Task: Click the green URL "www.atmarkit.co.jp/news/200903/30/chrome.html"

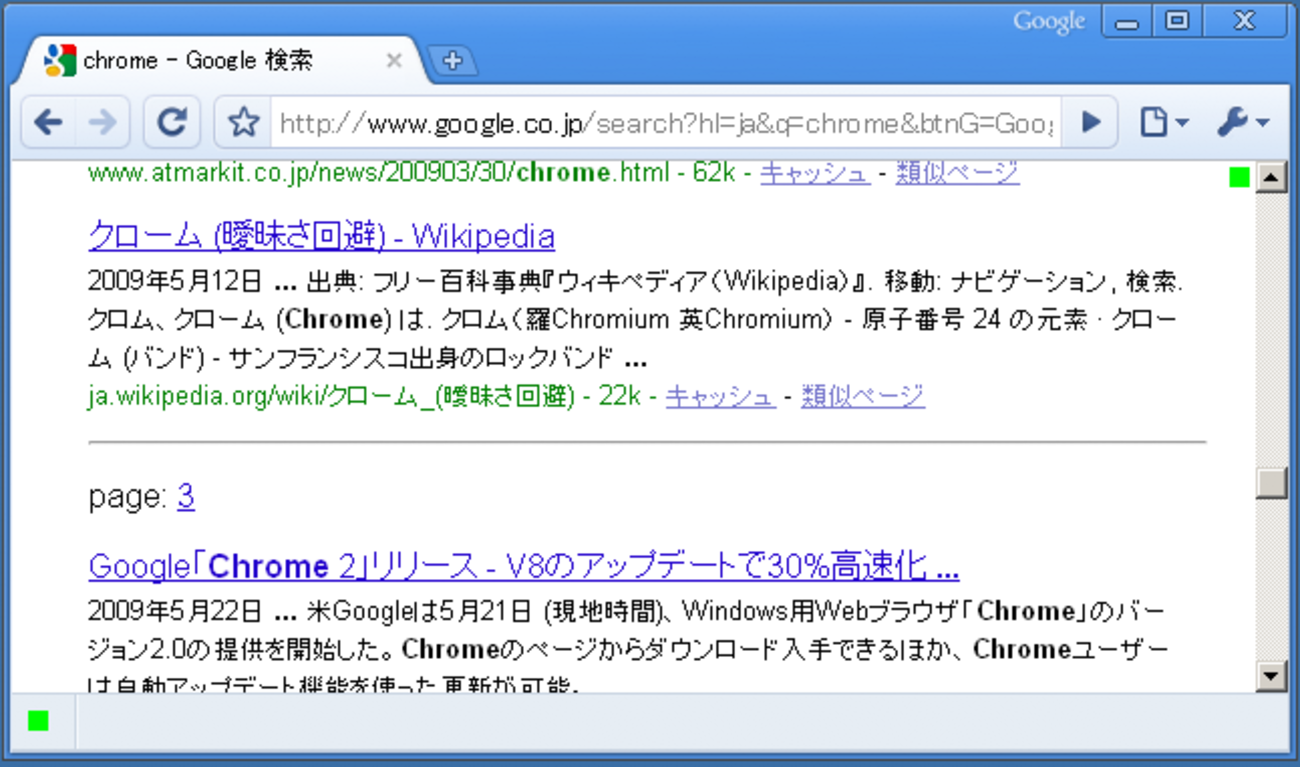Action: [377, 173]
